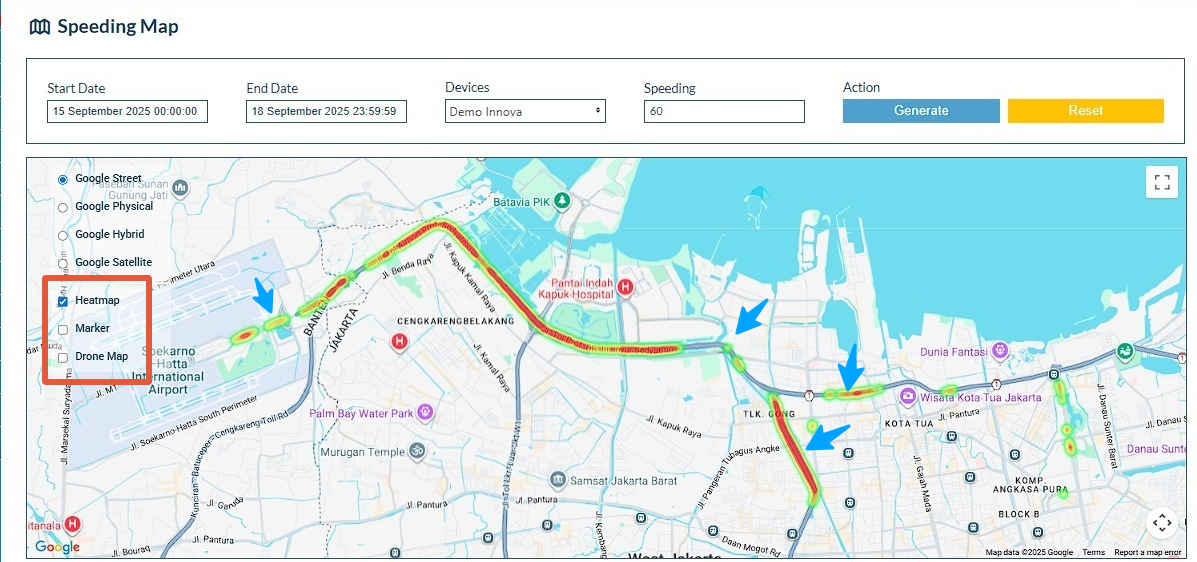Enable the Marker layer checkbox
Screen dimensions: 1197x562
point(63,329)
